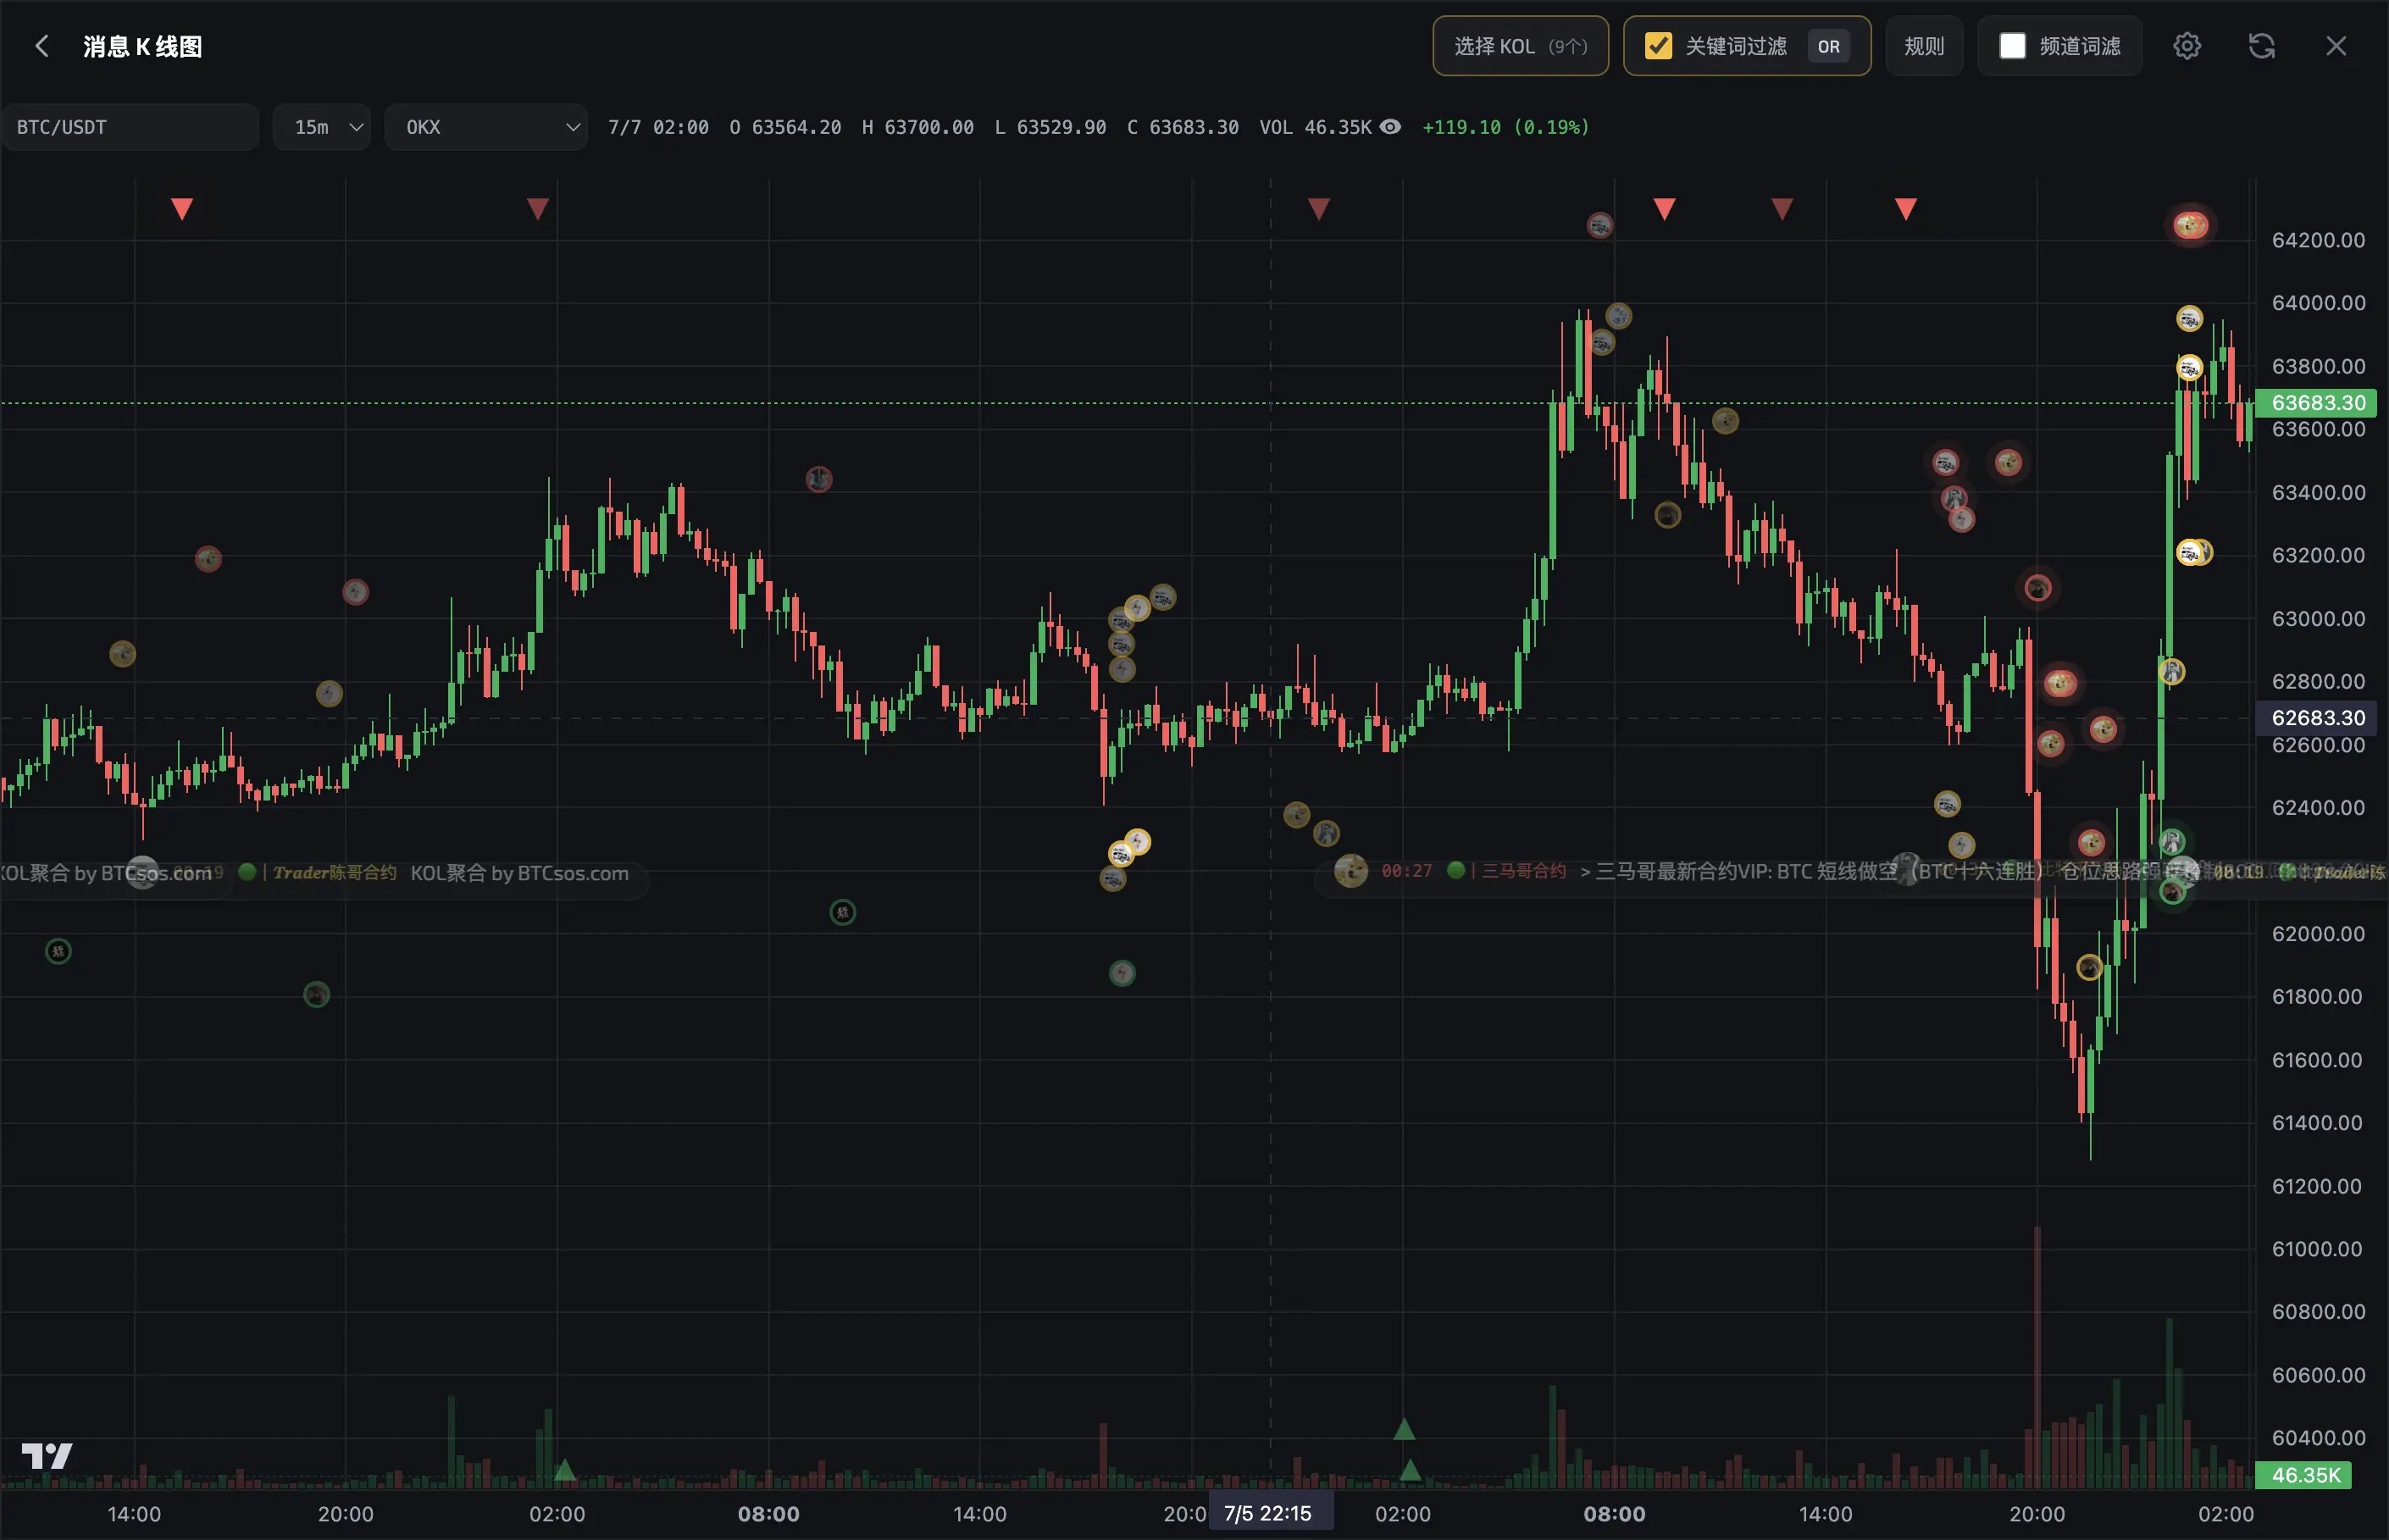Screen dimensions: 2389x1540
Task: Click the Trader陈哥合约 message label
Action: (335, 872)
